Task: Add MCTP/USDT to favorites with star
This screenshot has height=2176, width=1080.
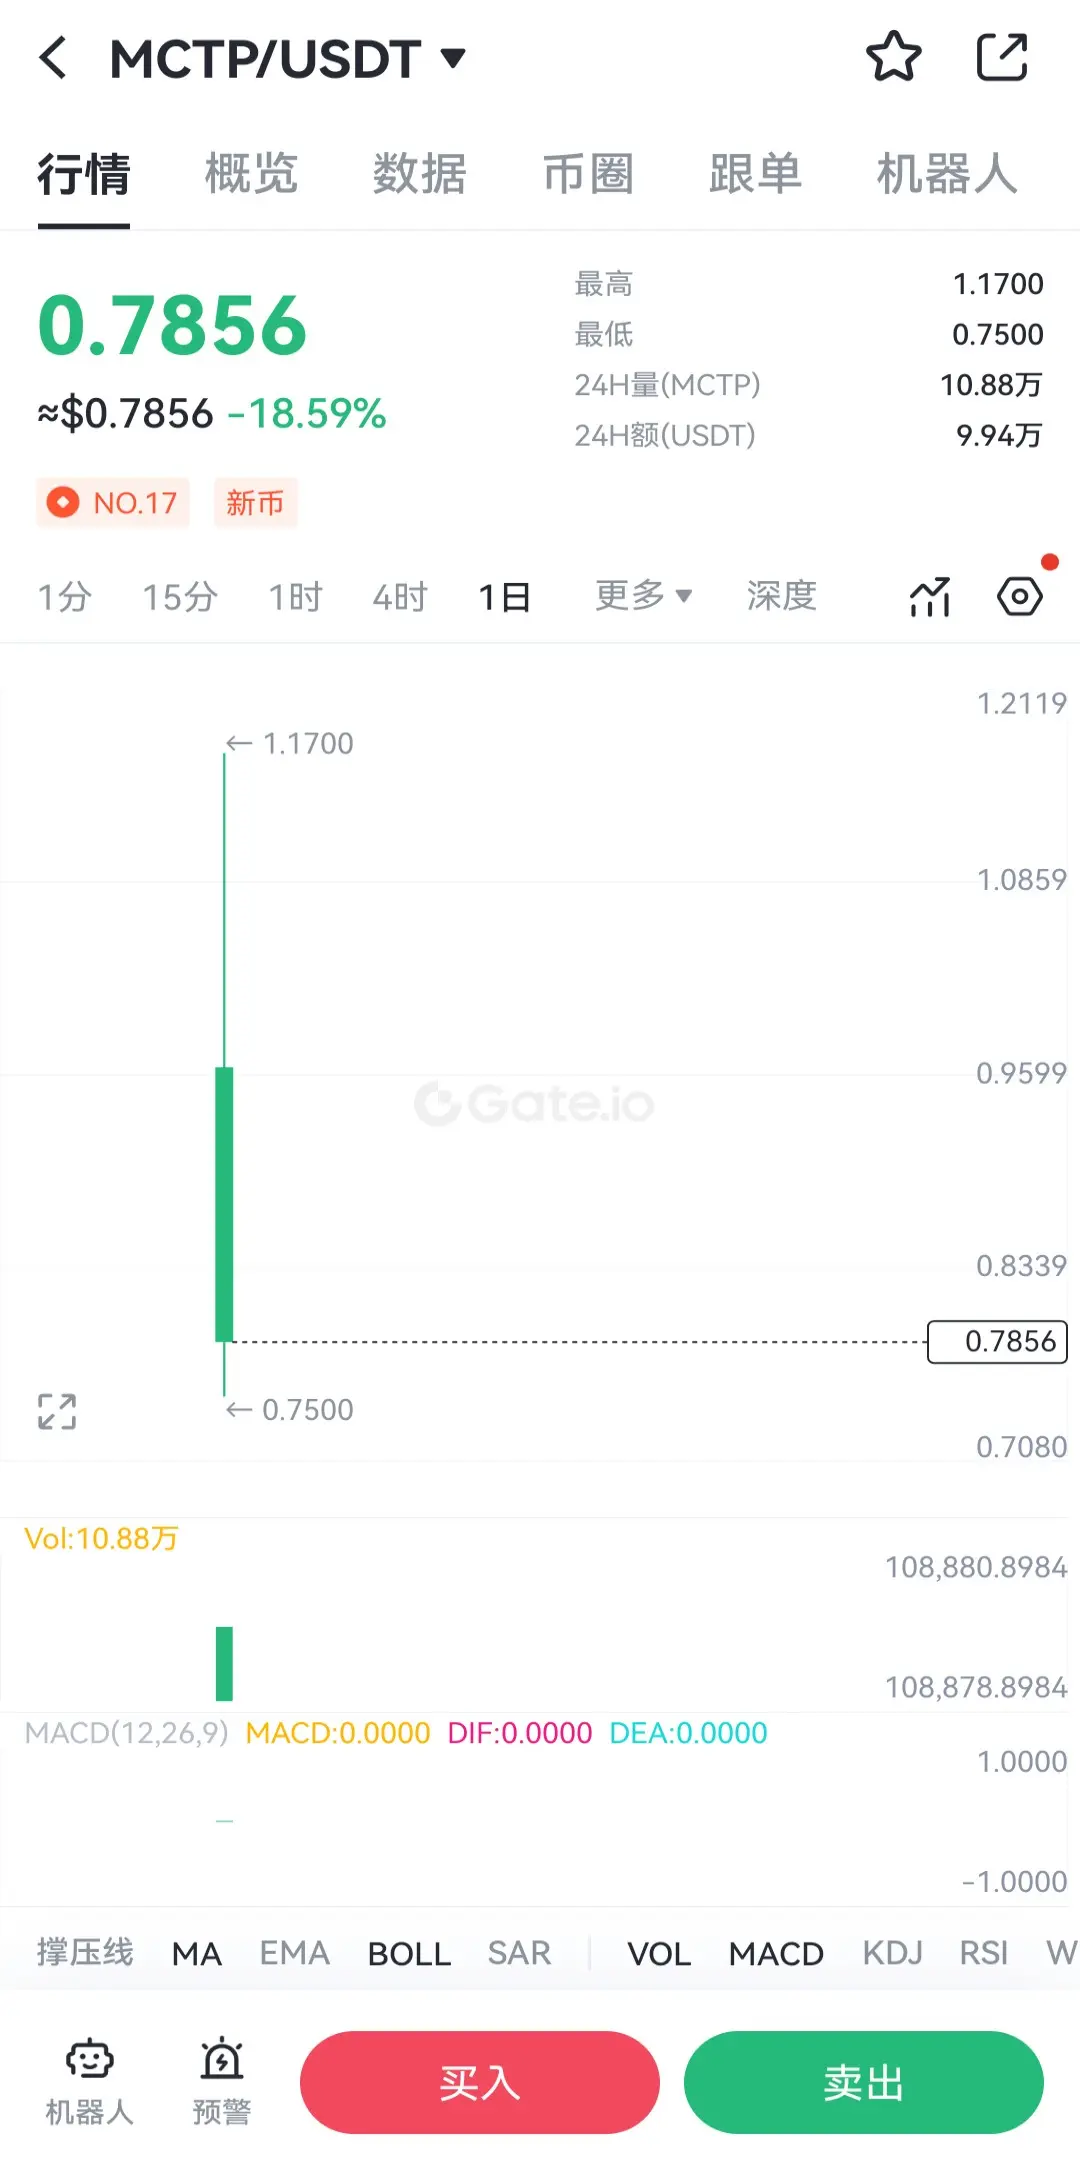Action: tap(893, 57)
